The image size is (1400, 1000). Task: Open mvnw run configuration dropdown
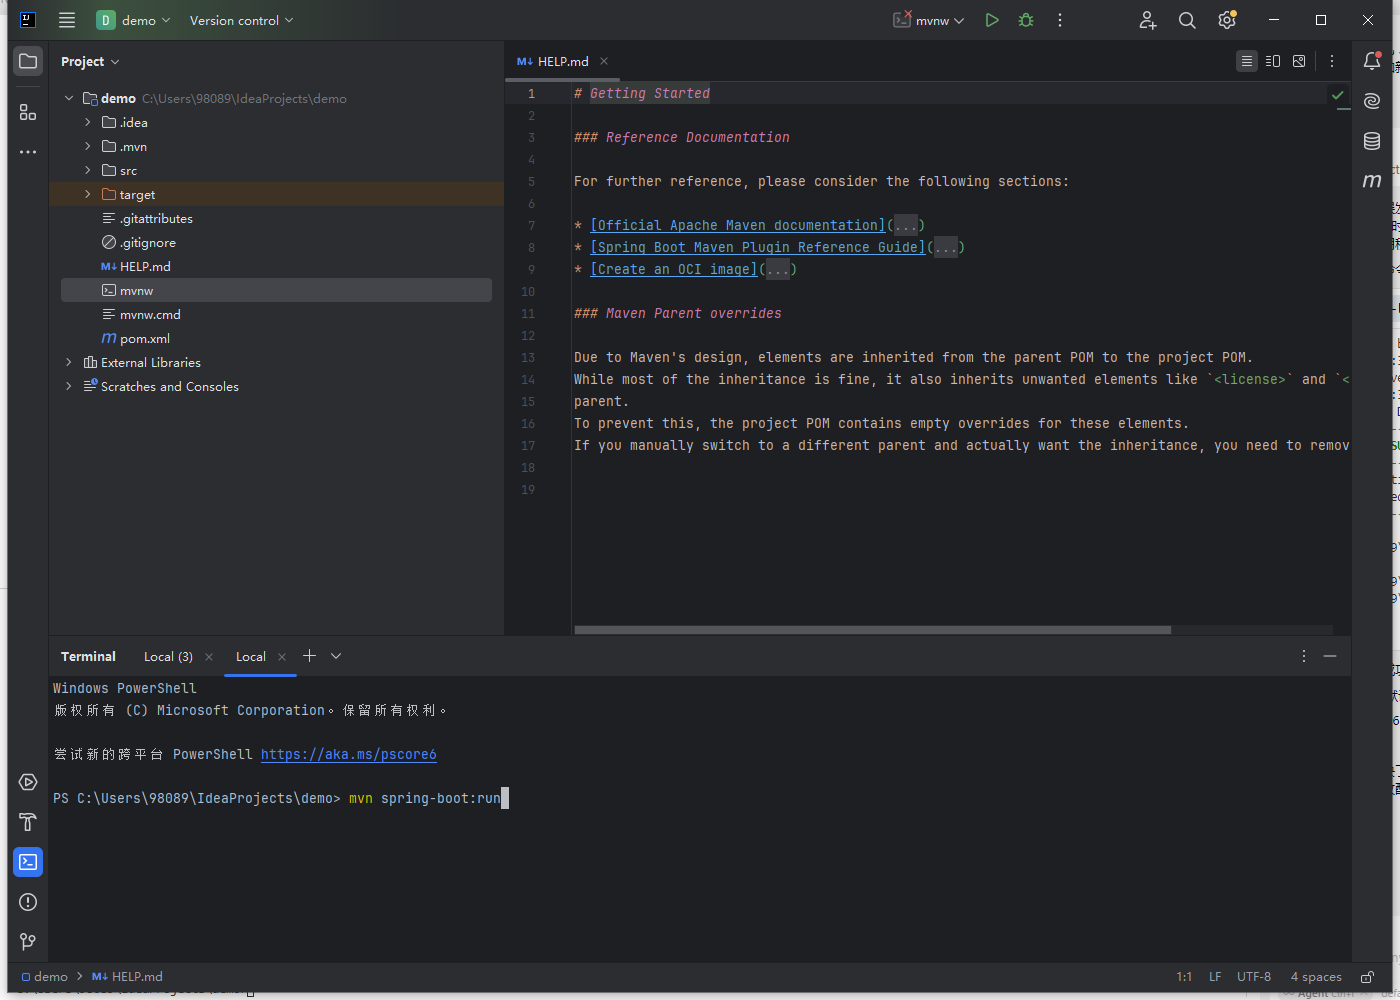point(929,20)
